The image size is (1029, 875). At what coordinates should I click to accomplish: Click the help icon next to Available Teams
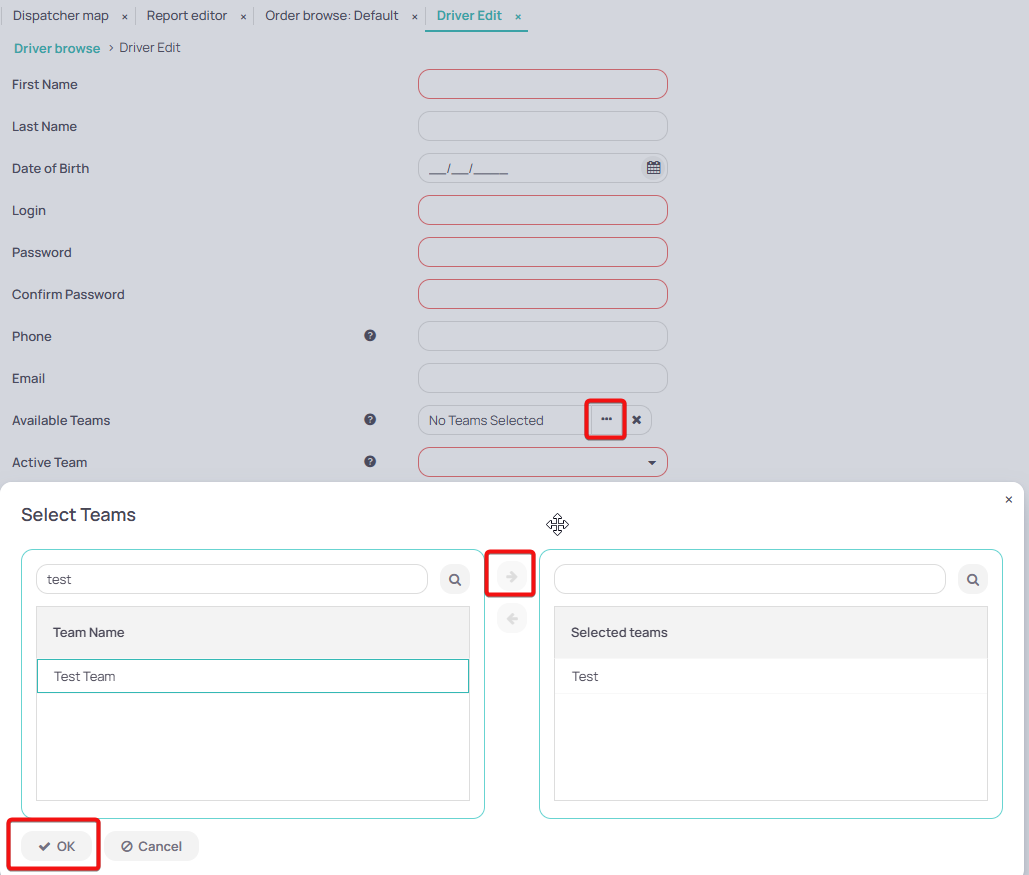pyautogui.click(x=370, y=419)
